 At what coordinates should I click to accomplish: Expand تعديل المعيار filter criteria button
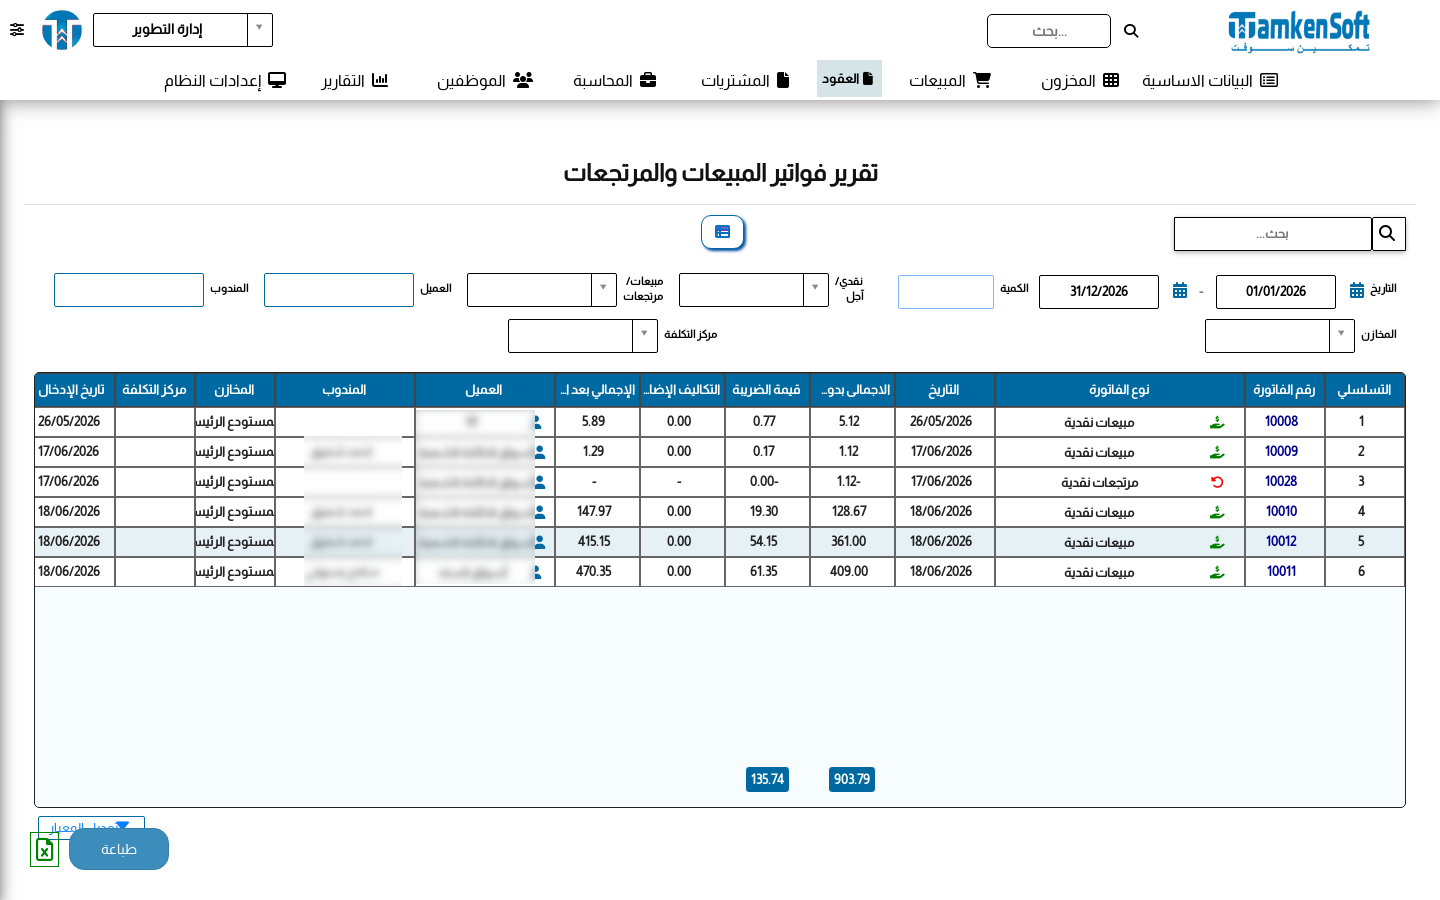pos(91,826)
